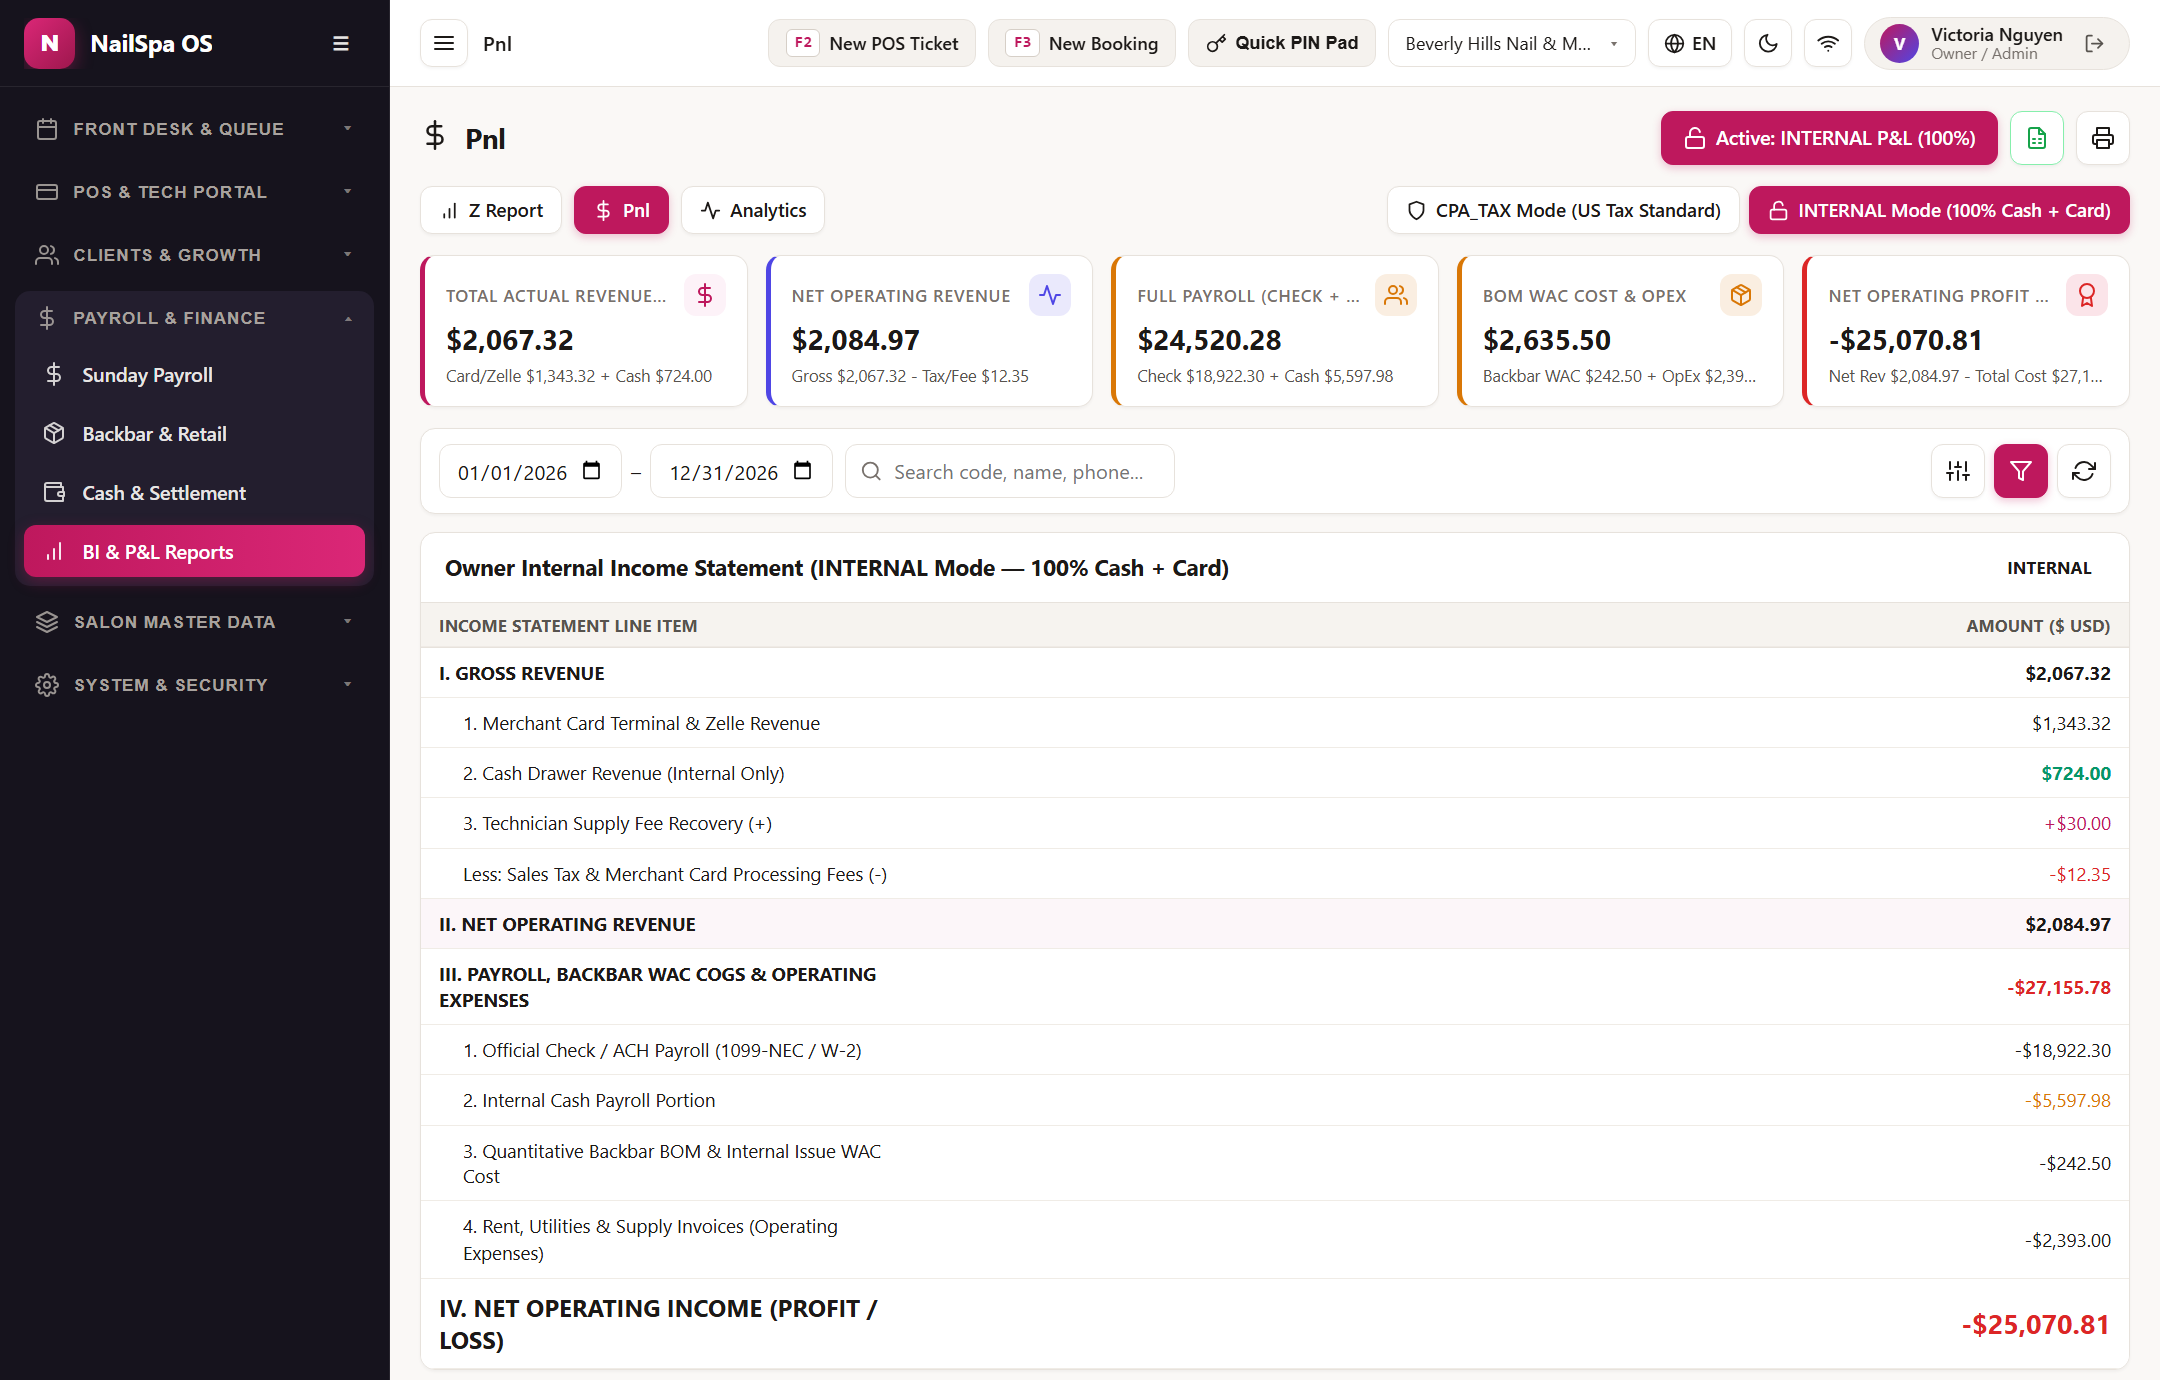This screenshot has width=2160, height=1380.
Task: Export report with the green spreadsheet icon
Action: point(2037,138)
